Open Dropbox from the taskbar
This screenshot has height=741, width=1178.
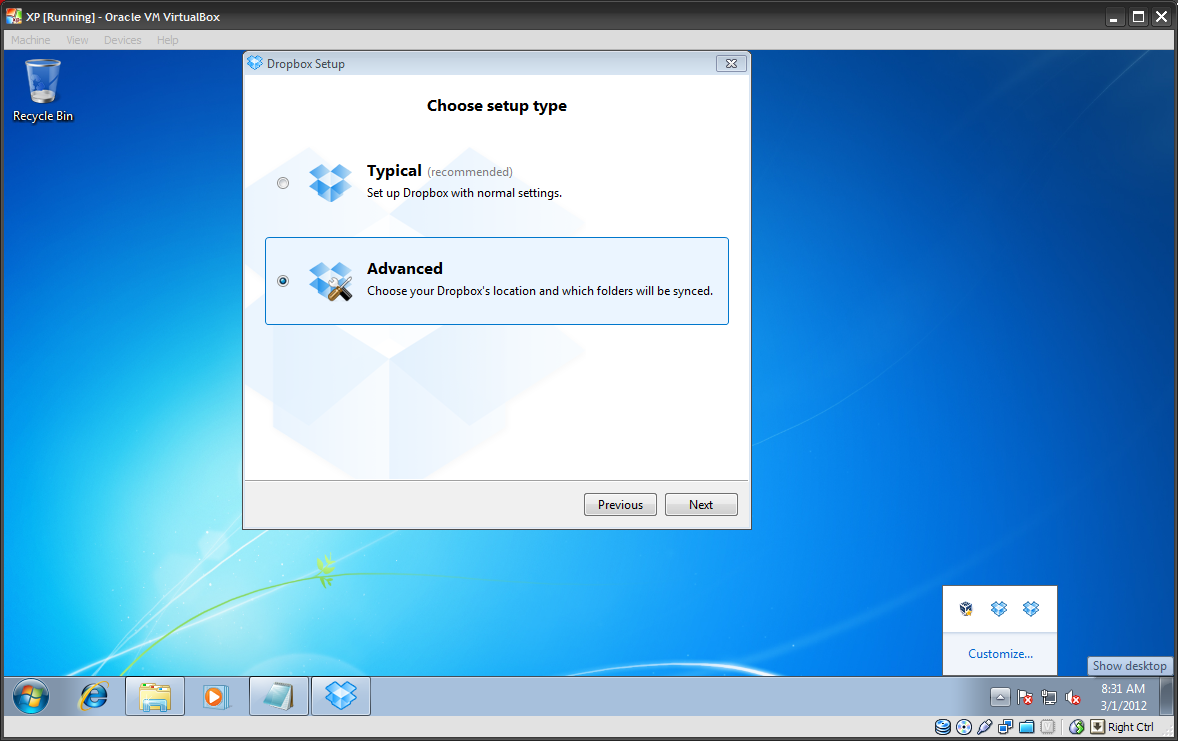[x=340, y=696]
